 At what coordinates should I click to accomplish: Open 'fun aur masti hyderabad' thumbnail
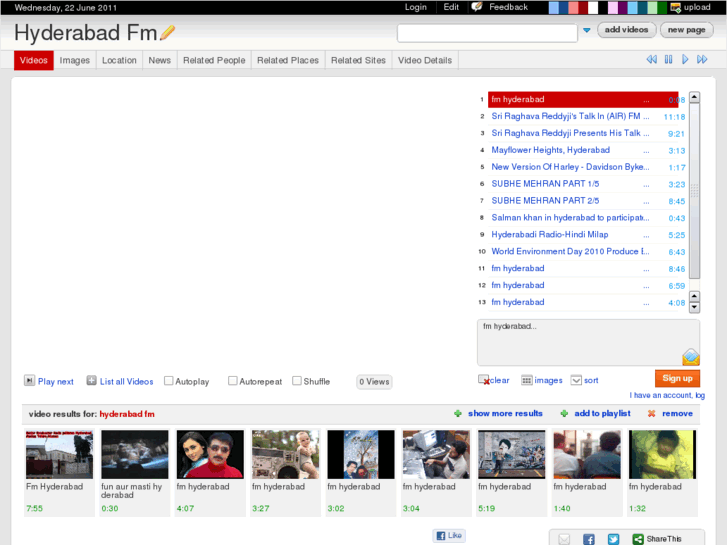135,454
